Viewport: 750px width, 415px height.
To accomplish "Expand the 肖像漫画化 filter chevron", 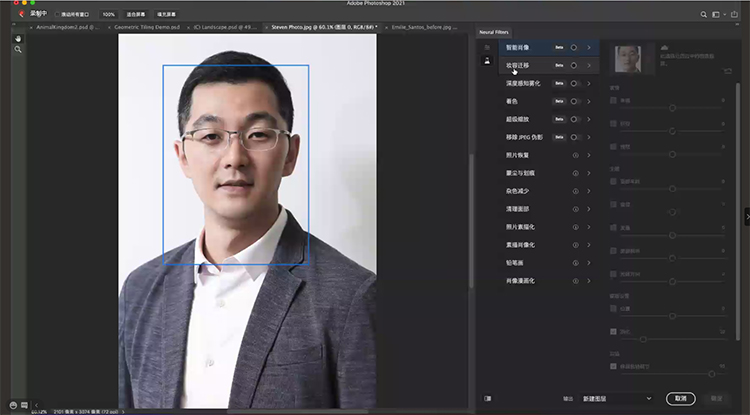I will (x=589, y=281).
